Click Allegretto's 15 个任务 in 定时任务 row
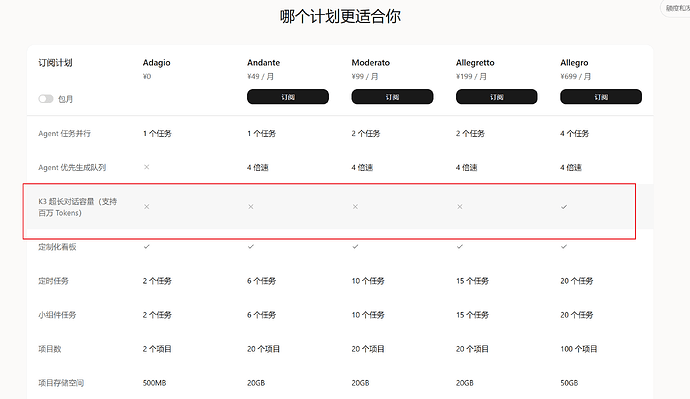This screenshot has width=690, height=399. 472,281
